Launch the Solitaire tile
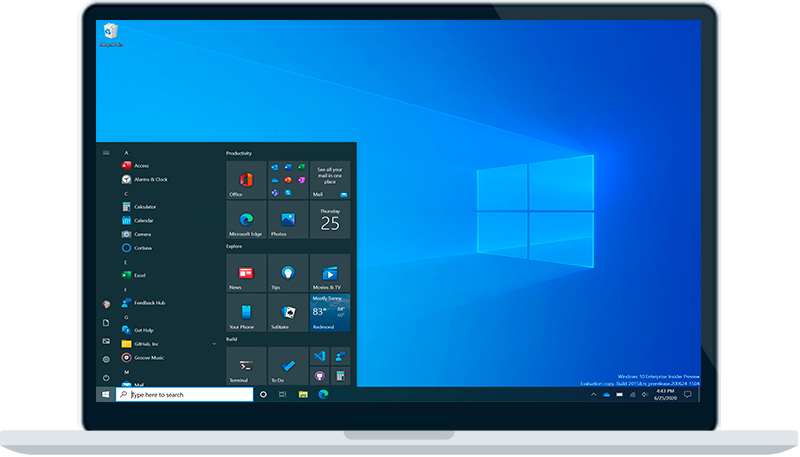800x457 pixels. coord(288,313)
